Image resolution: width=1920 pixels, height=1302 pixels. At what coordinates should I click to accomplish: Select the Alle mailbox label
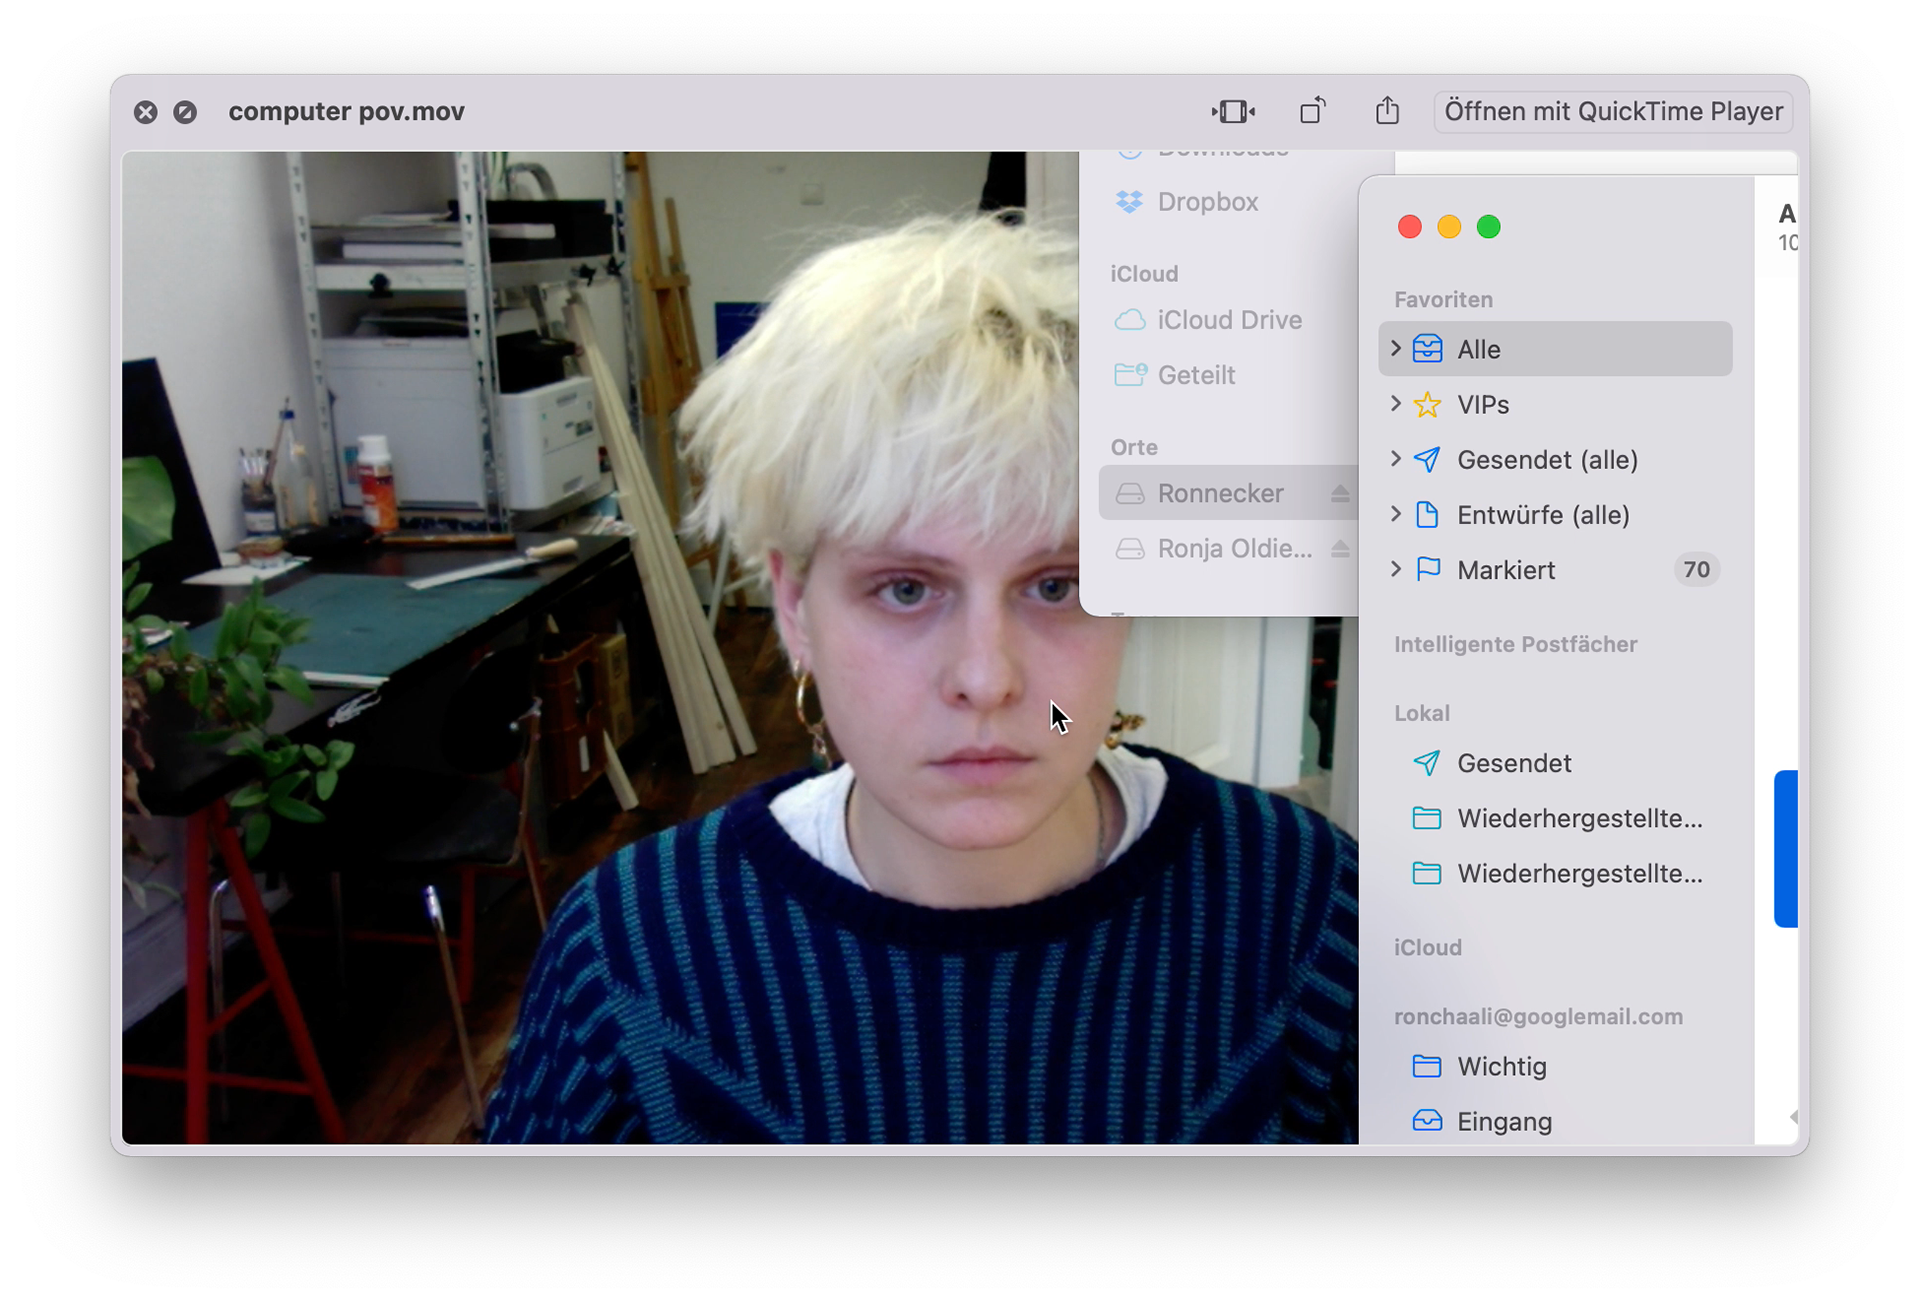click(x=1479, y=349)
